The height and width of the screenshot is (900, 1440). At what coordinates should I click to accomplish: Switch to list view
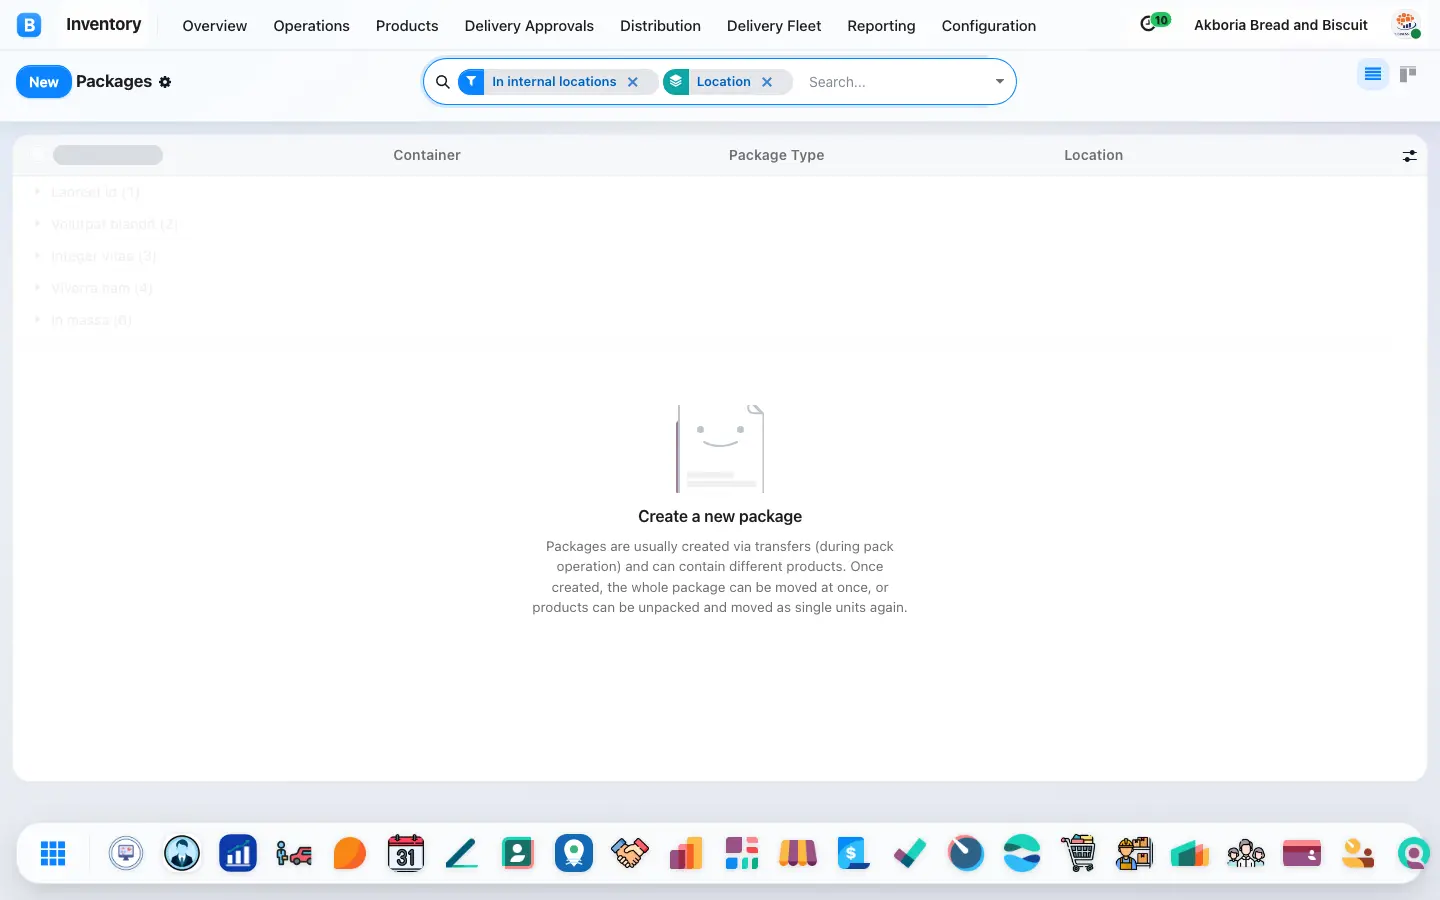click(x=1373, y=74)
